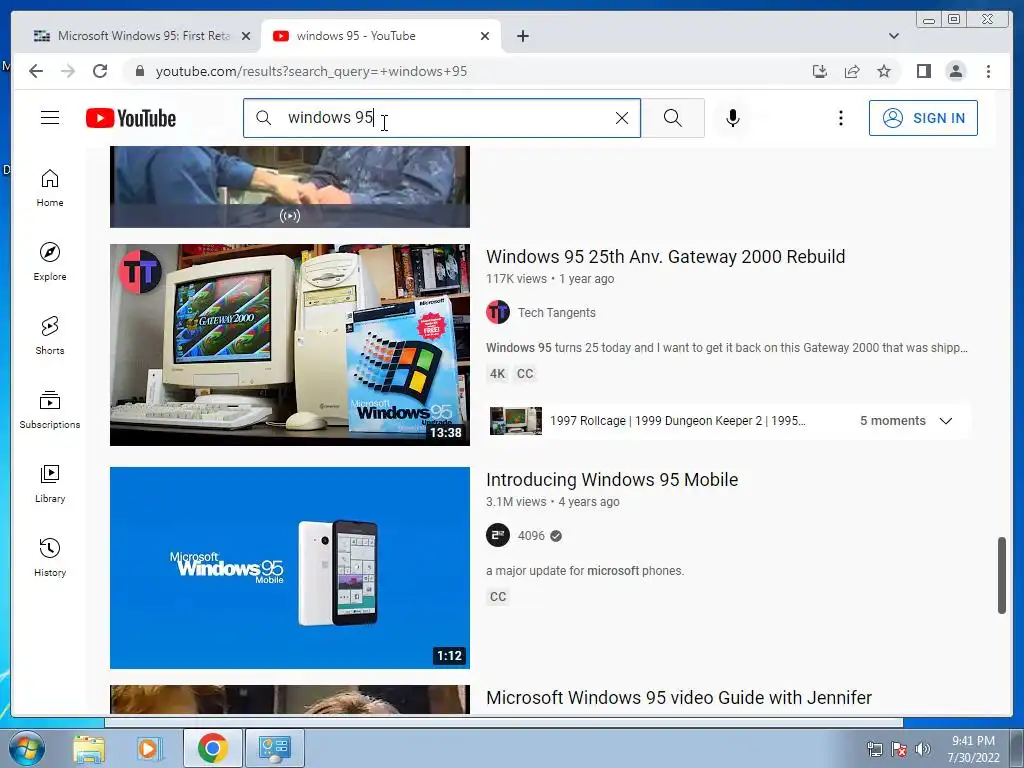Image resolution: width=1024 pixels, height=768 pixels.
Task: Click the SIGN IN button
Action: [x=923, y=118]
